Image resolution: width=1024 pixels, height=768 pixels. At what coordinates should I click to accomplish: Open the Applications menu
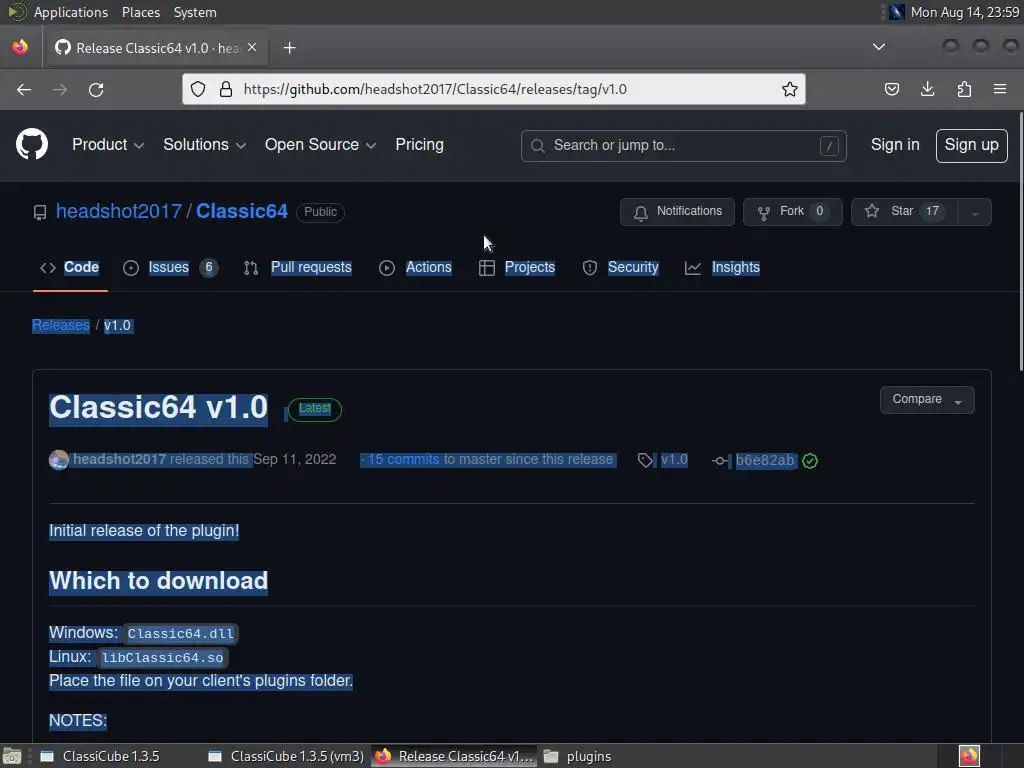pos(71,12)
